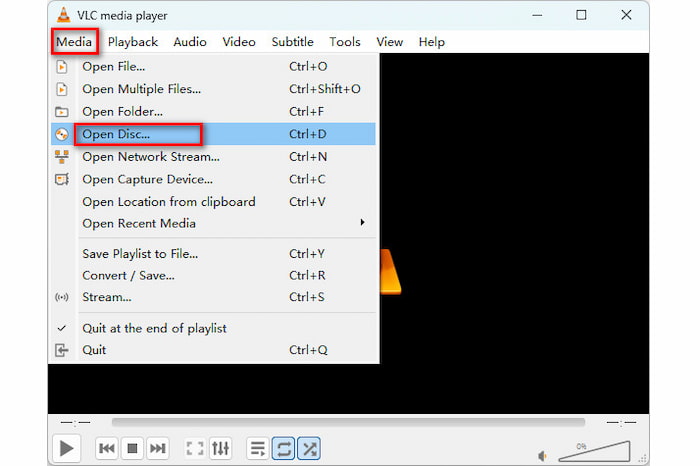The image size is (700, 466).
Task: Mute audio via speaker icon
Action: pos(543,456)
